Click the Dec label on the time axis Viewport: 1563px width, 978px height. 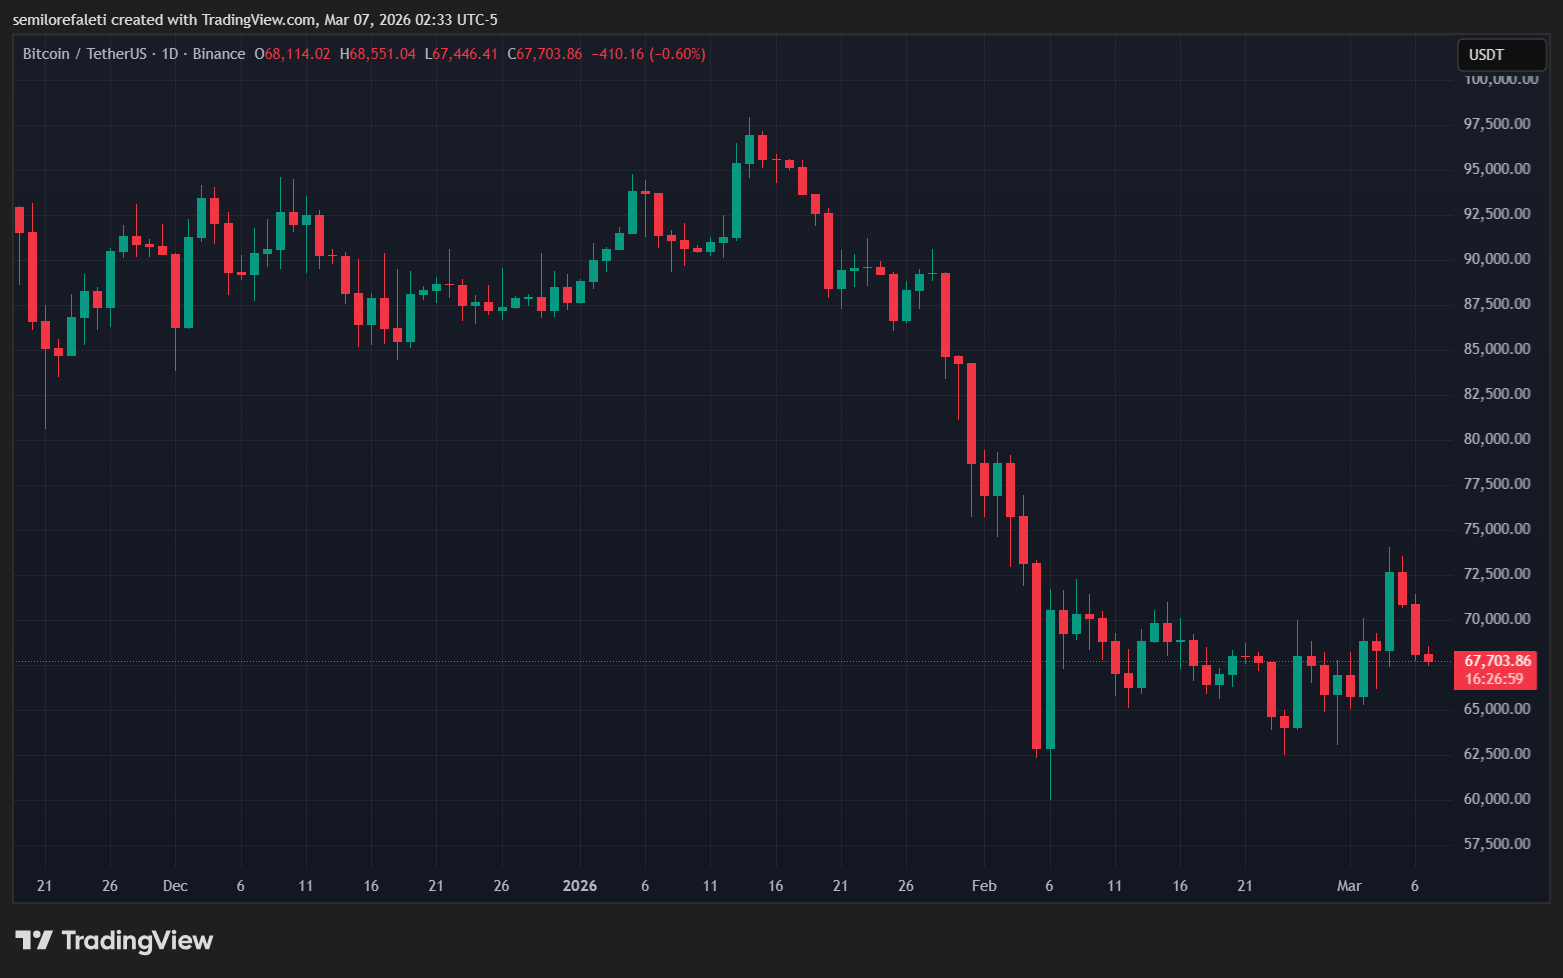[x=175, y=885]
